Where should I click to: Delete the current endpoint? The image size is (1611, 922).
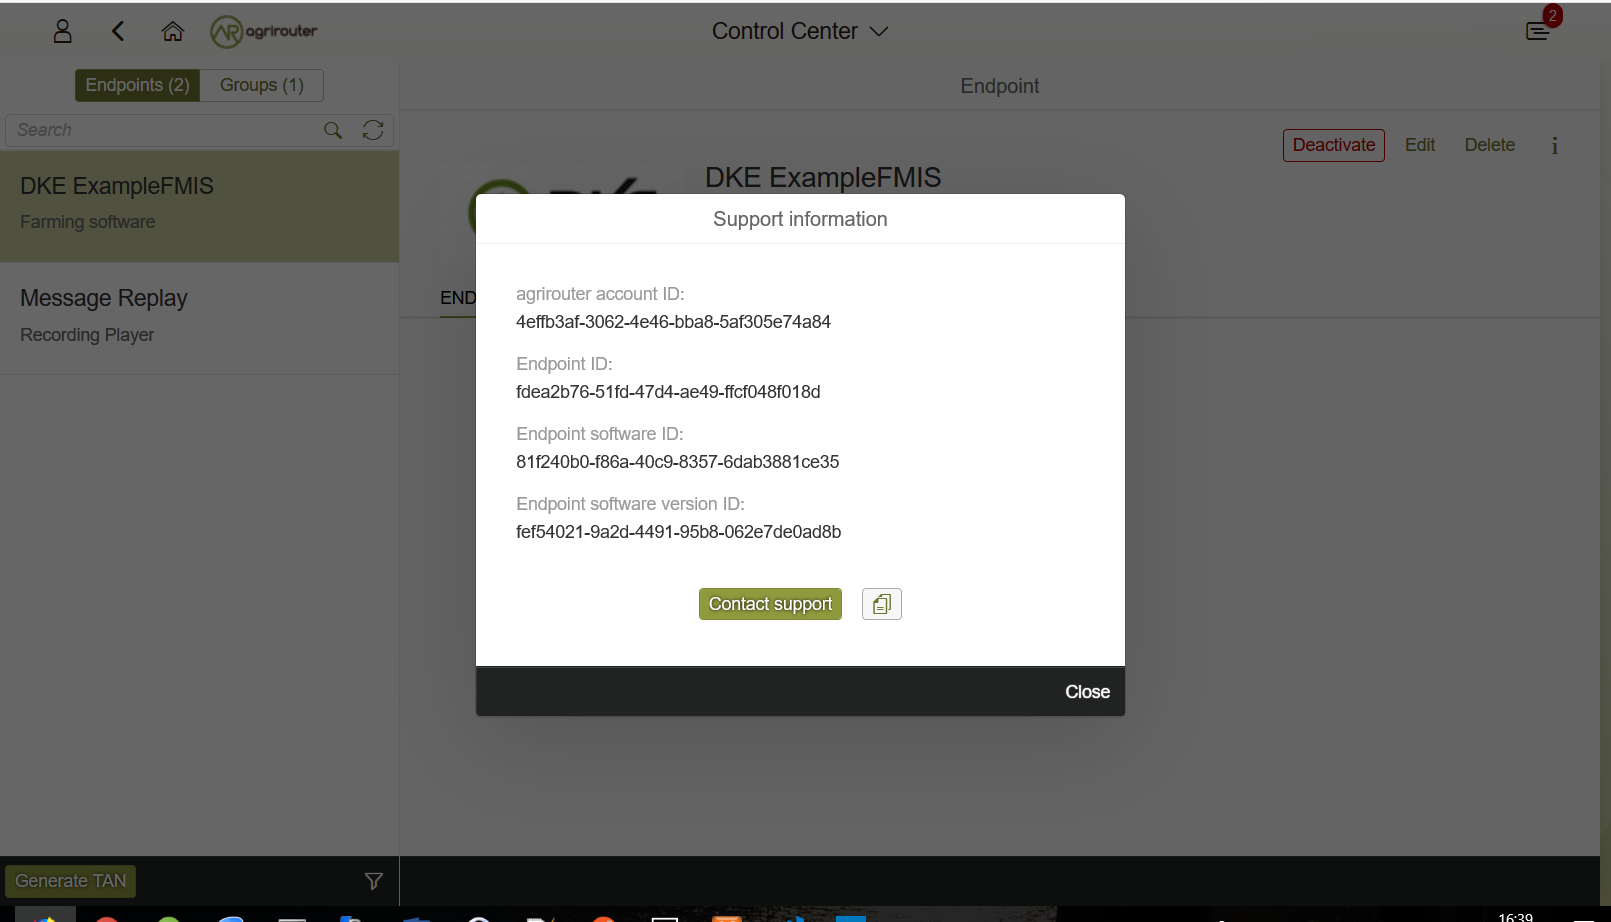1489,145
